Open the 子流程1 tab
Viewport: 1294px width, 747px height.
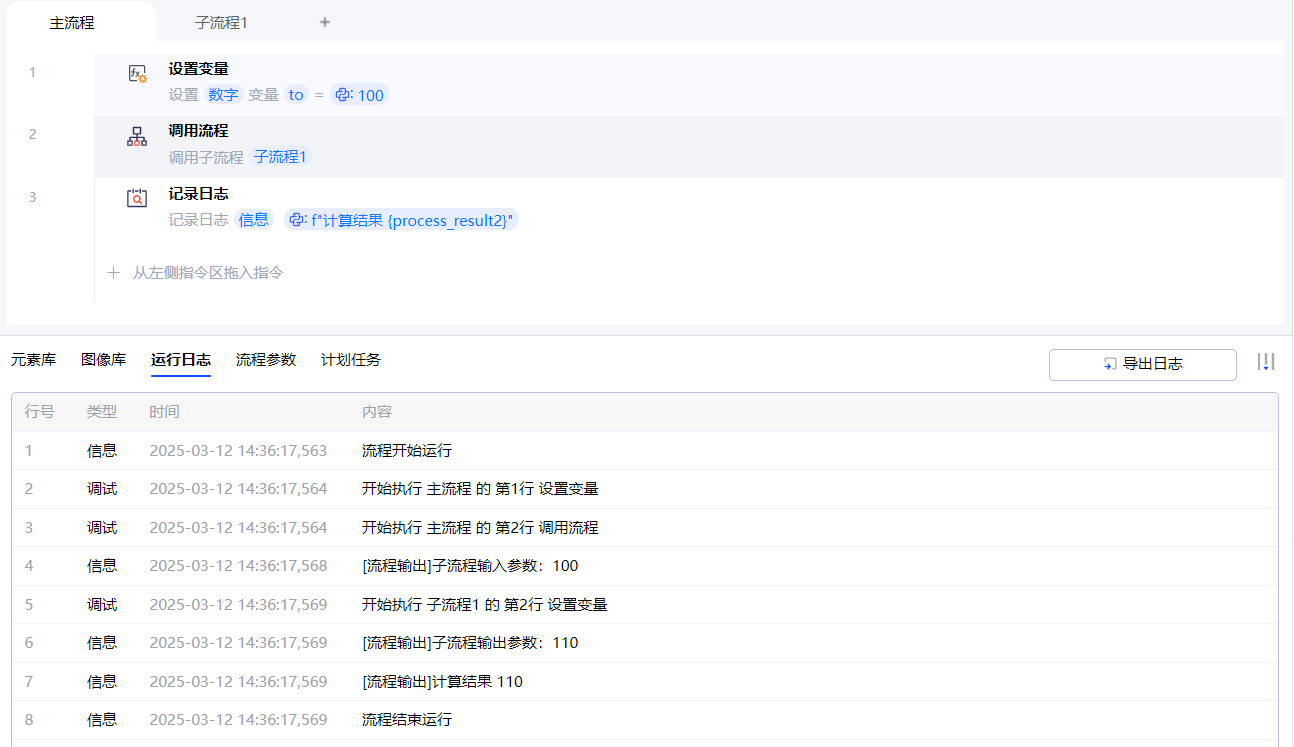221,22
